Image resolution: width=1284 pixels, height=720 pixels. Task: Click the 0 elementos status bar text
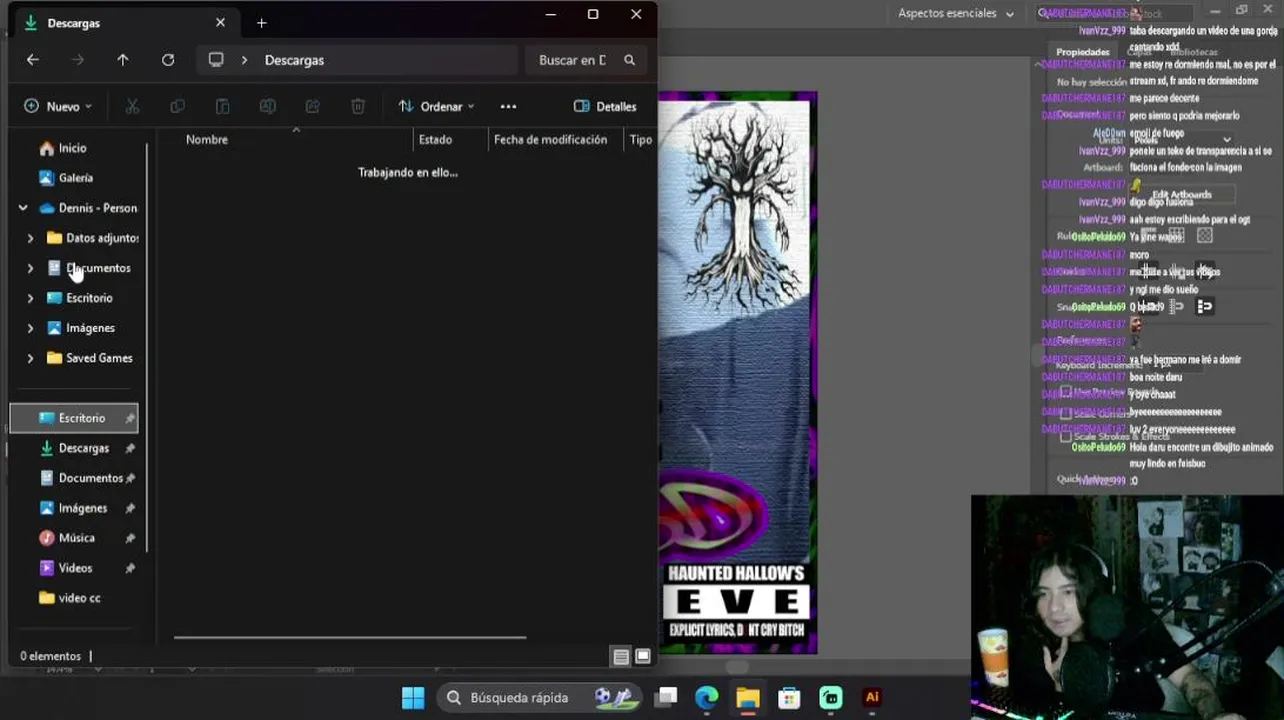coord(51,656)
